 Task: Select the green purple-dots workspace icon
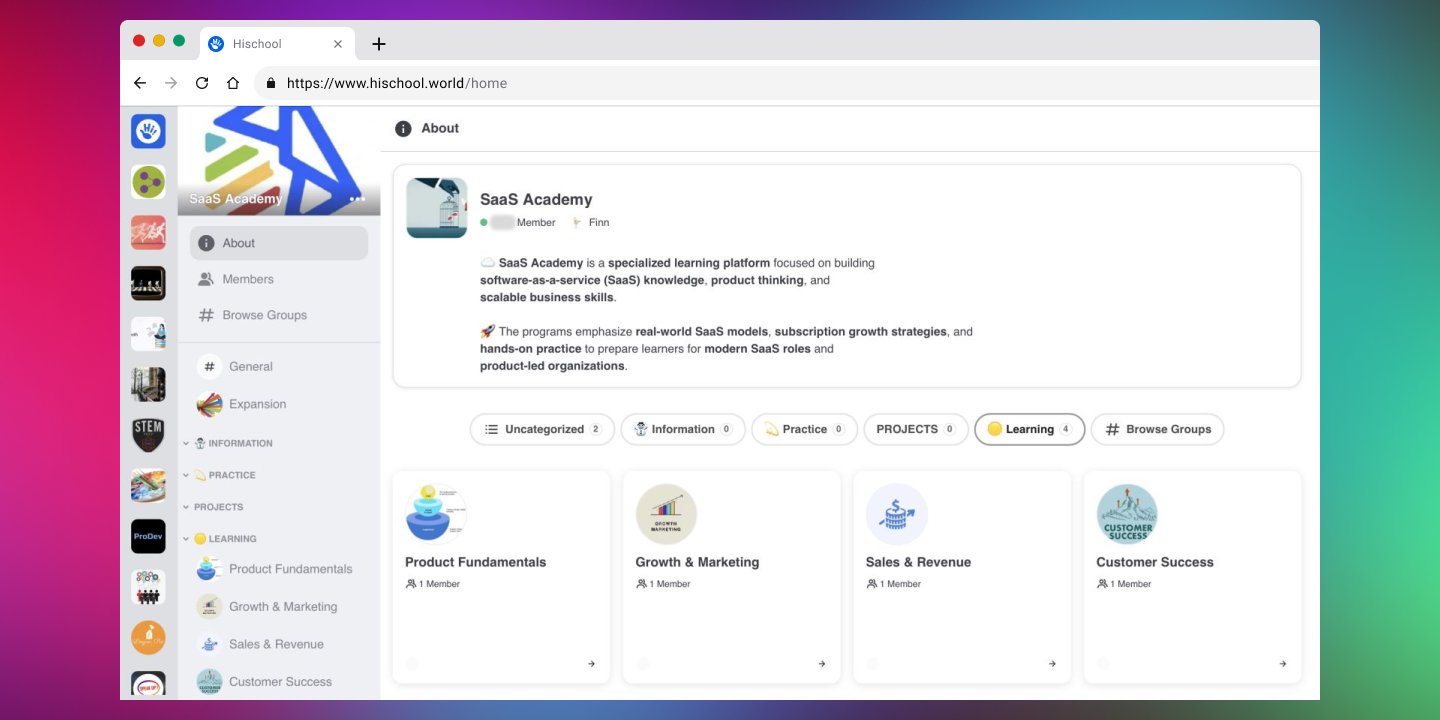click(148, 182)
